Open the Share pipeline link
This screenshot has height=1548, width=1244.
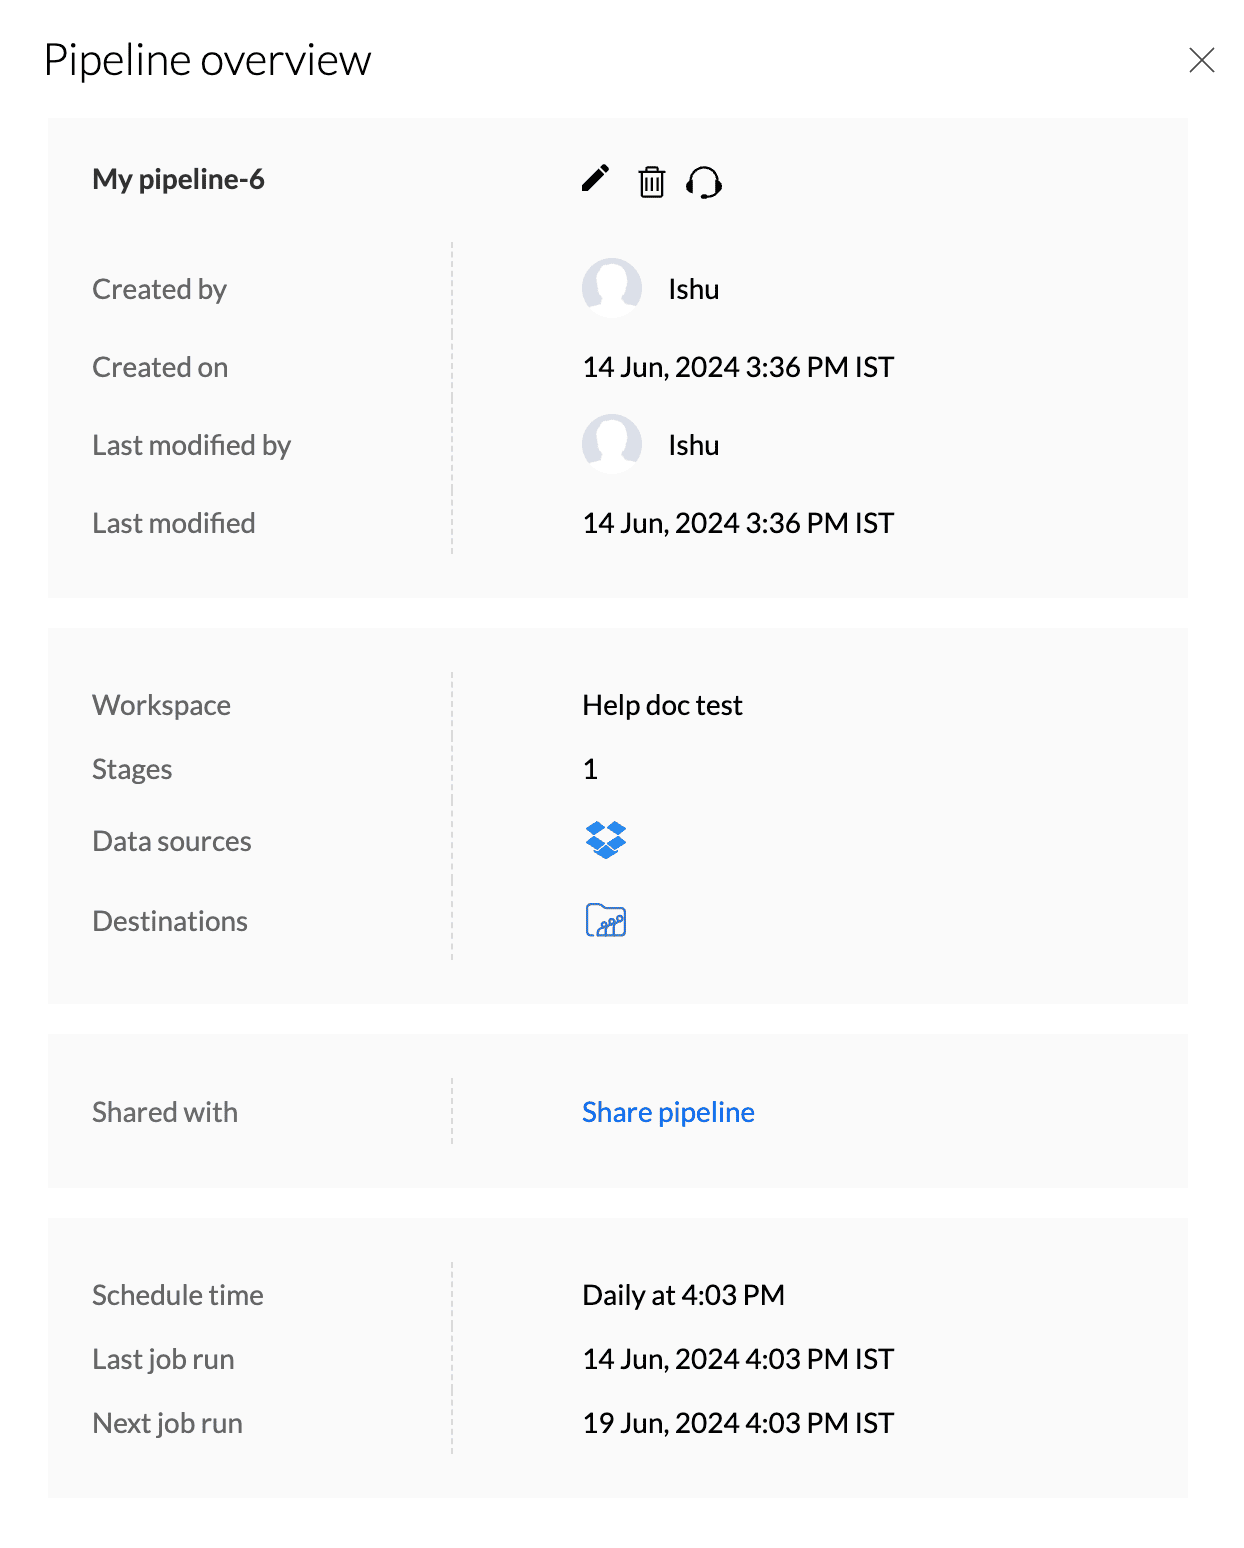coord(668,1112)
